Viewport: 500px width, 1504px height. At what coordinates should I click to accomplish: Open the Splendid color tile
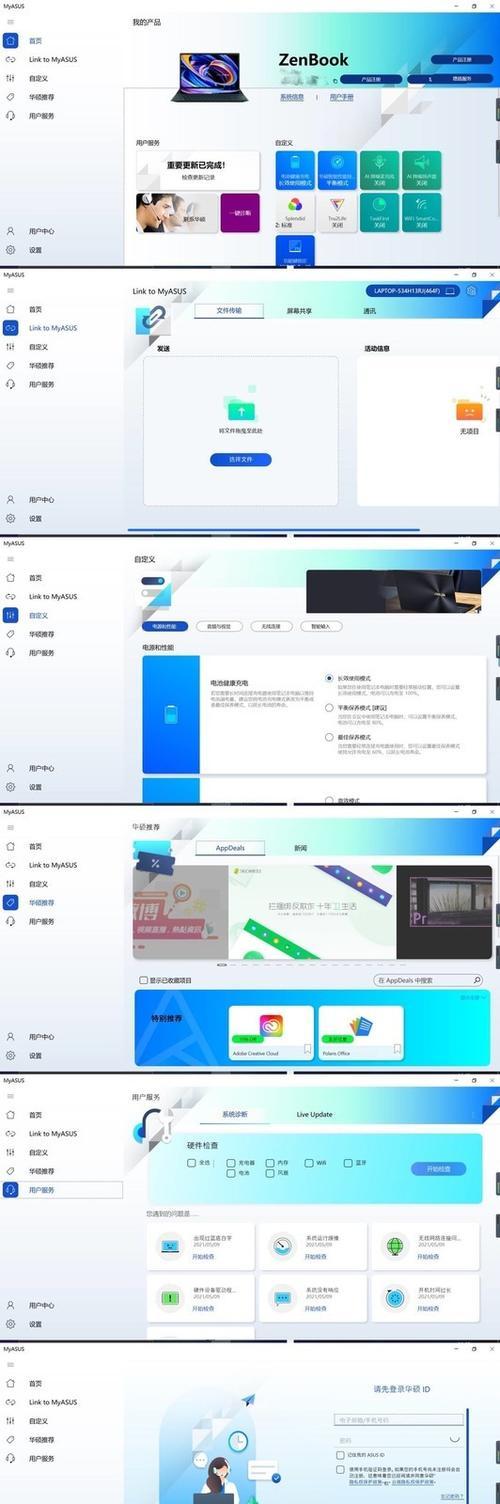[295, 213]
